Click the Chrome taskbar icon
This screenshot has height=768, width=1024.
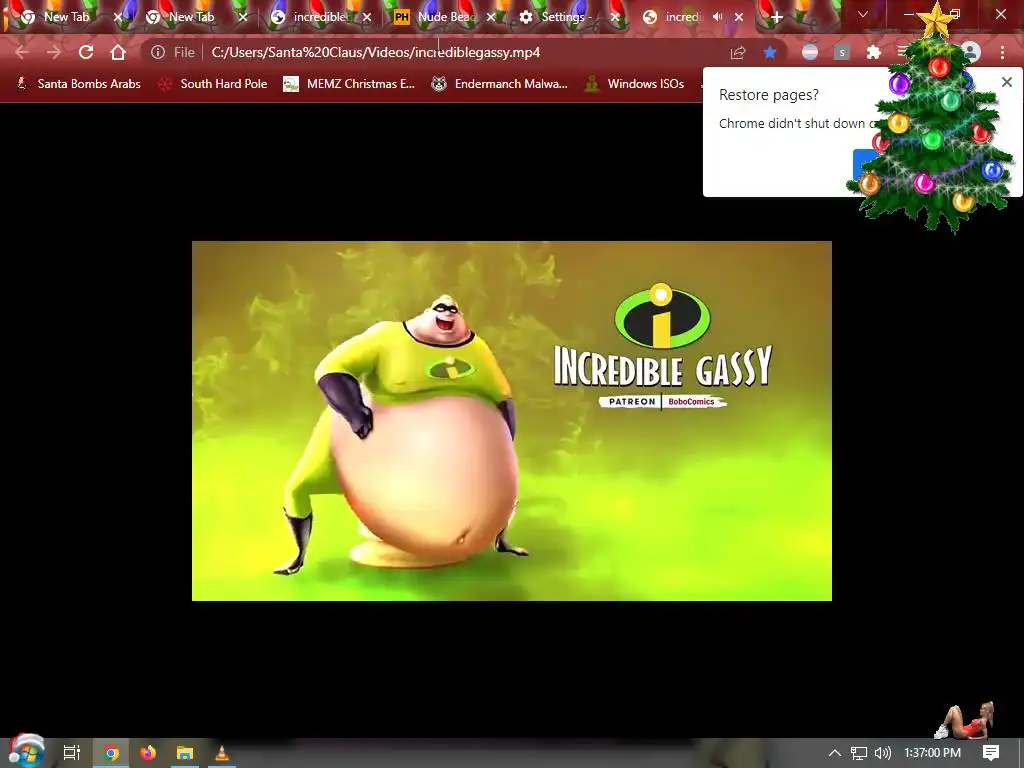coord(111,753)
